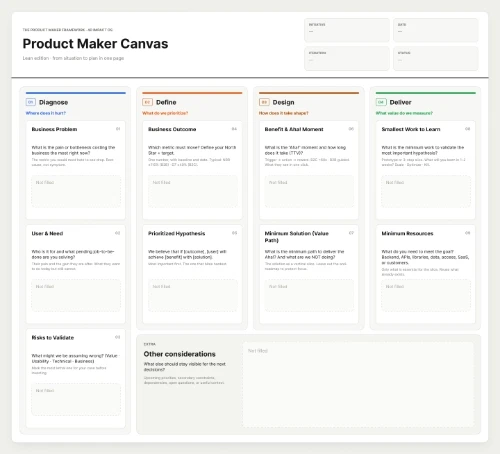Click the Define section heading
This screenshot has width=500, height=454.
pyautogui.click(x=166, y=102)
